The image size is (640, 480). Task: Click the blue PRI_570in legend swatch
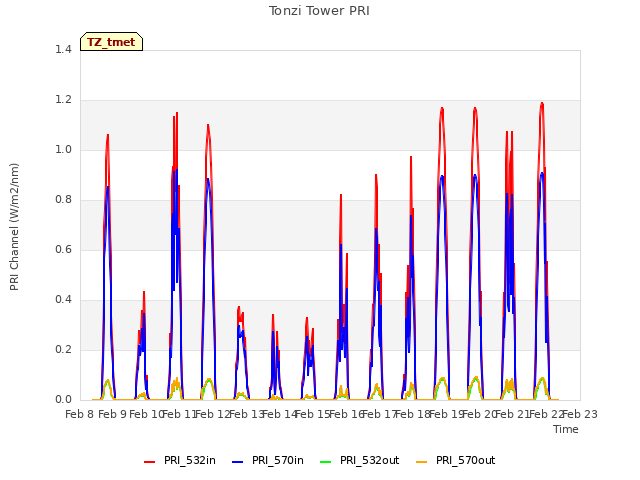238,462
